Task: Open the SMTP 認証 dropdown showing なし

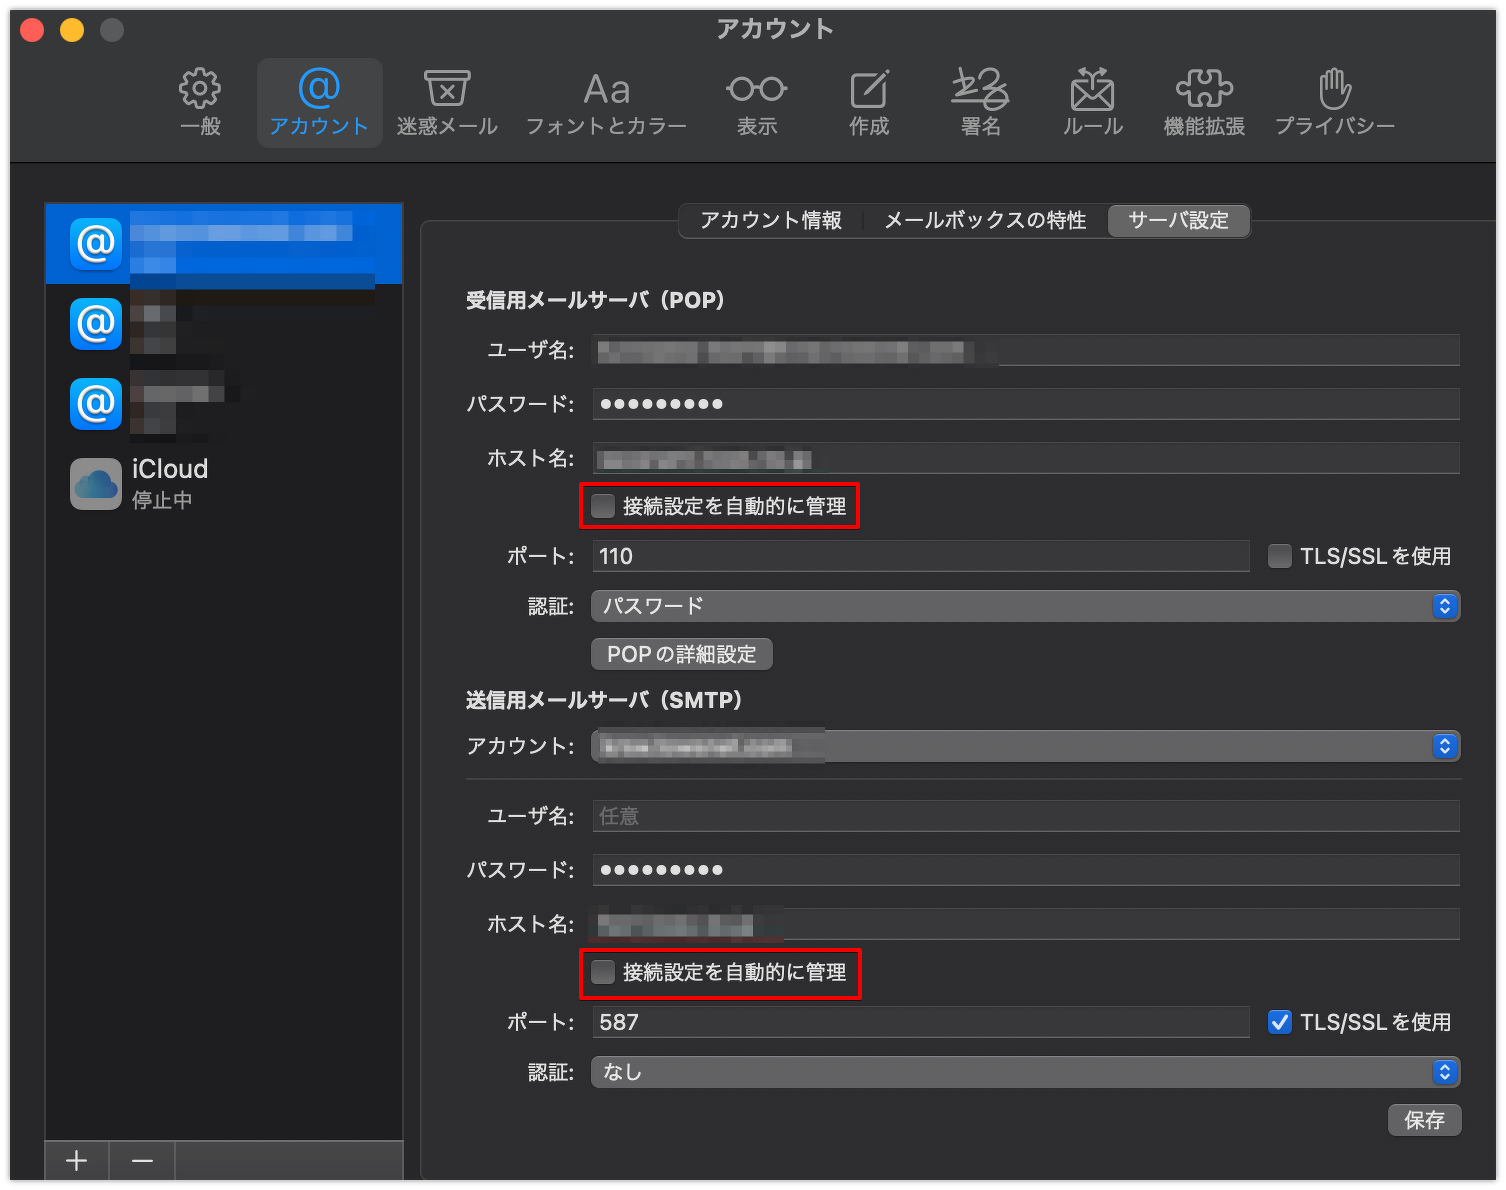Action: coord(1025,1072)
